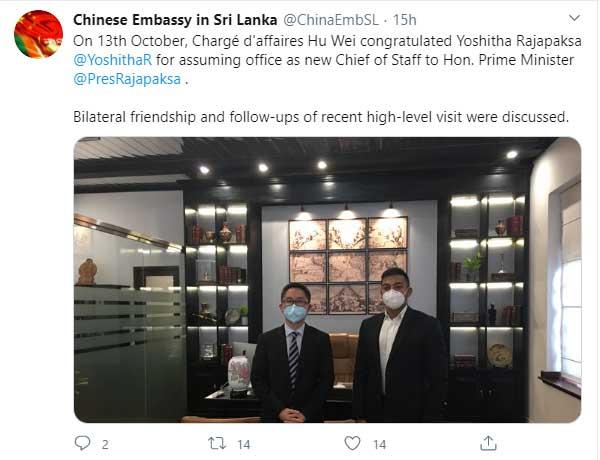Click the reply count number 2
Viewport: 600px width, 460px height.
(x=105, y=444)
